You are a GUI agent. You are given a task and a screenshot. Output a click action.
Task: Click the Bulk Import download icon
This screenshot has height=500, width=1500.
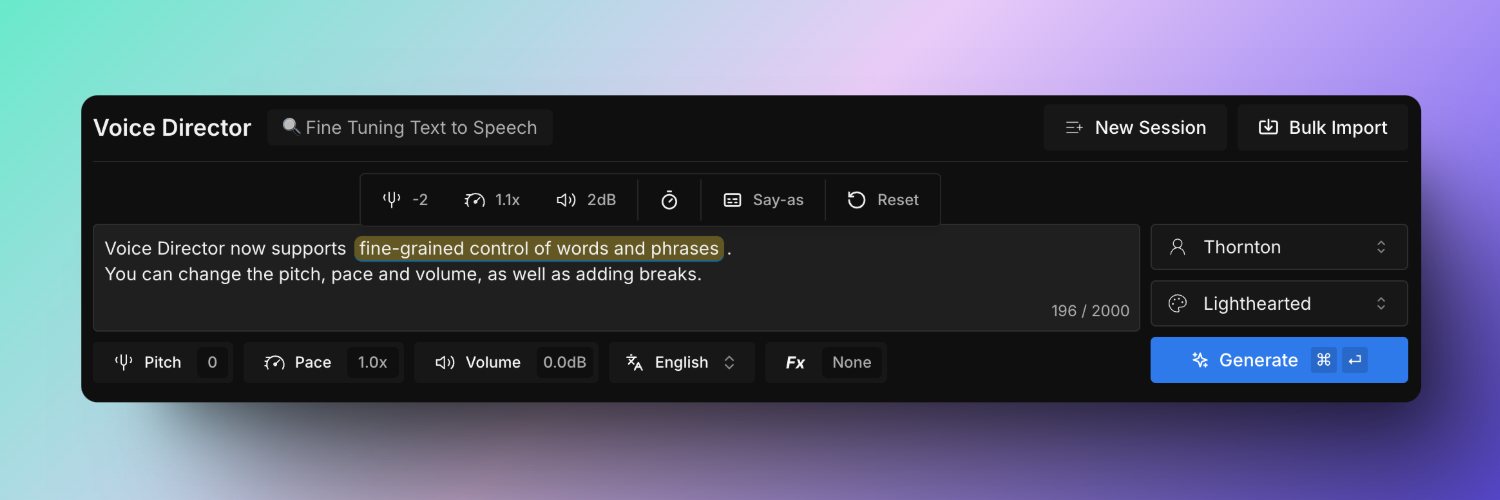[x=1268, y=127]
